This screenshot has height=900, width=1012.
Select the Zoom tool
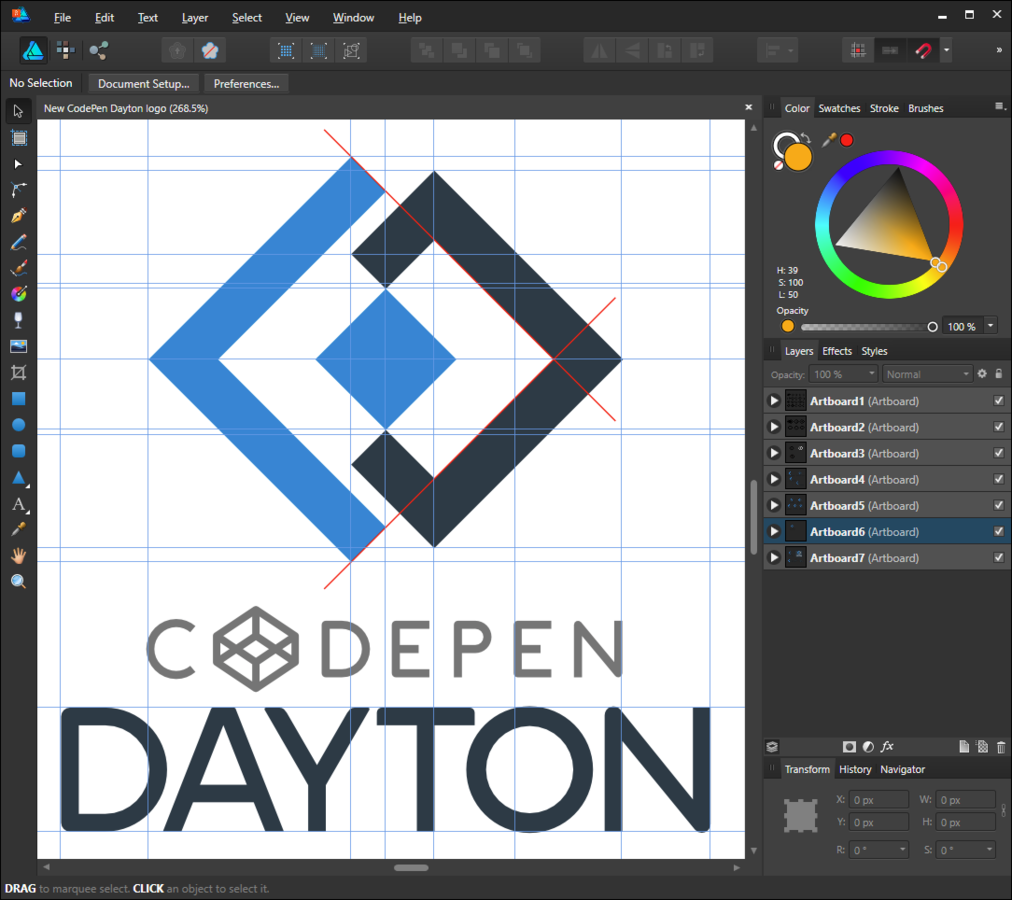[x=19, y=581]
